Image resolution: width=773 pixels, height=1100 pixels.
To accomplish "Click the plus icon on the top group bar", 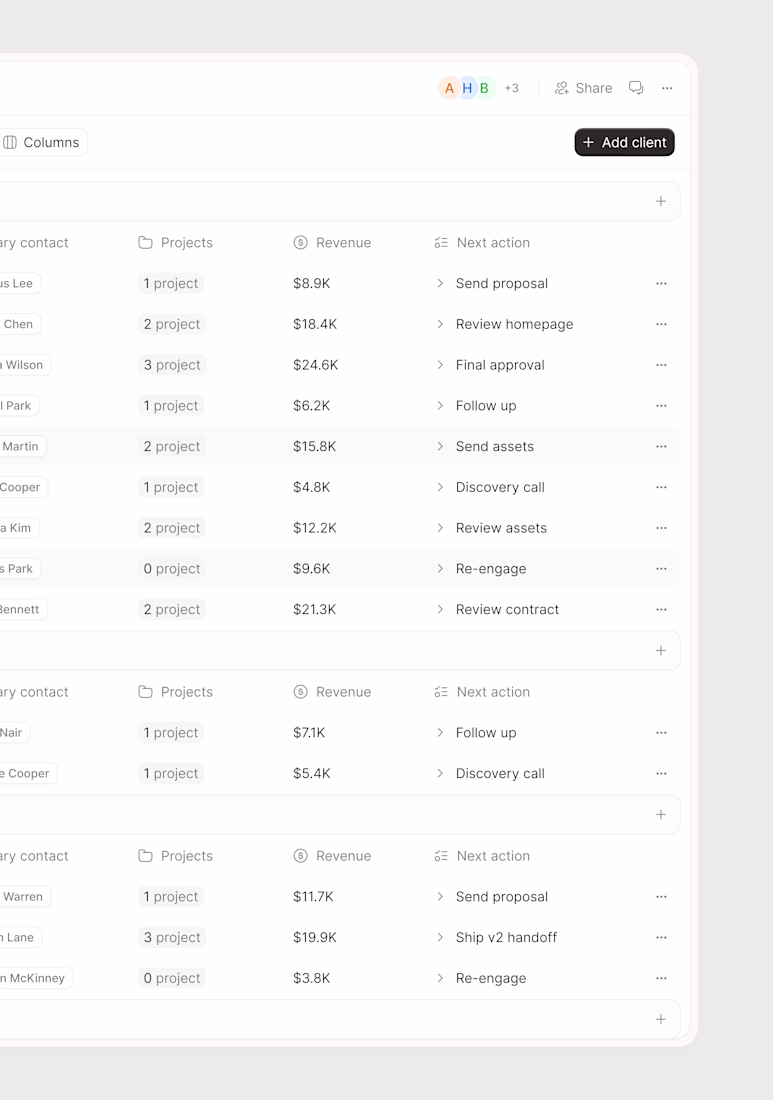I will [661, 201].
